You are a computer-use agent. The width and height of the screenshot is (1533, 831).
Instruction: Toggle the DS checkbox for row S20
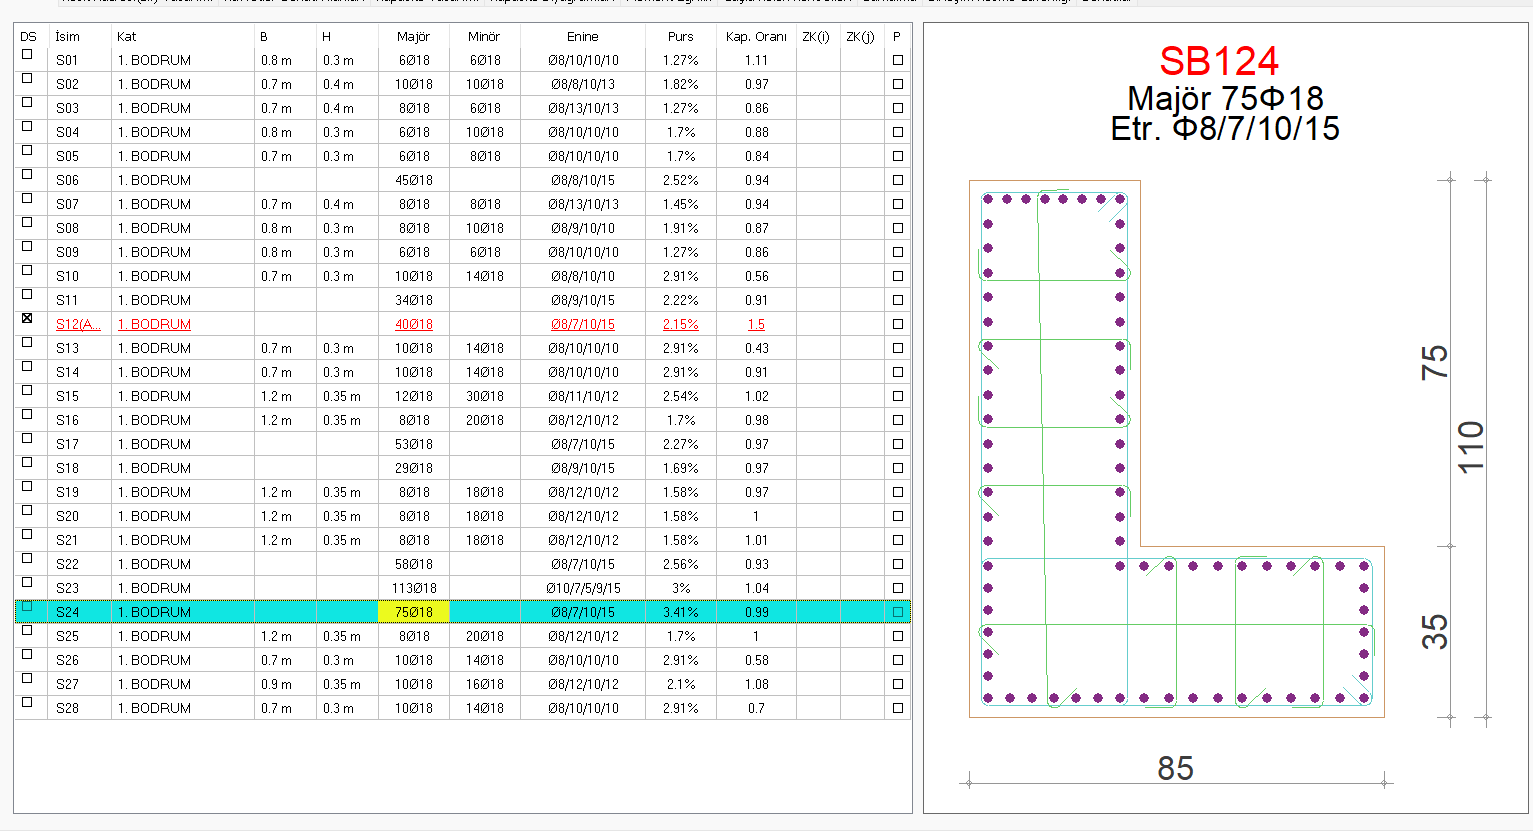27,511
